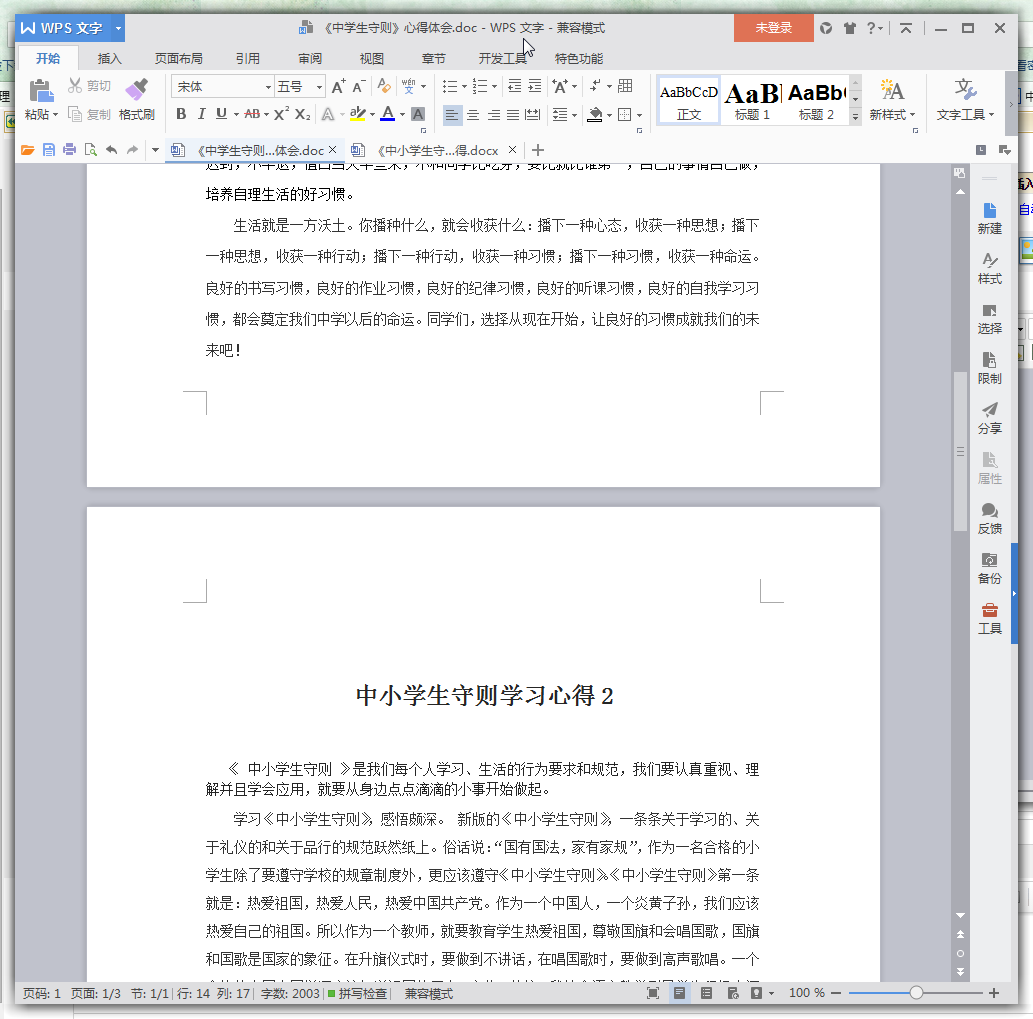The width and height of the screenshot is (1033, 1019).
Task: Clear formatting with eraser icon
Action: click(x=384, y=86)
